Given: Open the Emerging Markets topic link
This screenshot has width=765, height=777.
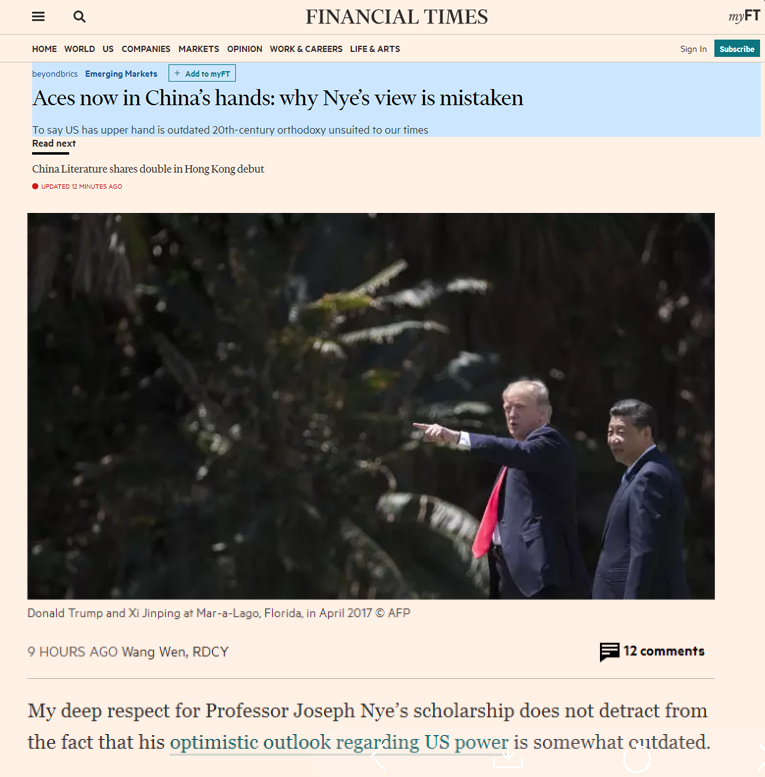Looking at the screenshot, I should tap(121, 74).
